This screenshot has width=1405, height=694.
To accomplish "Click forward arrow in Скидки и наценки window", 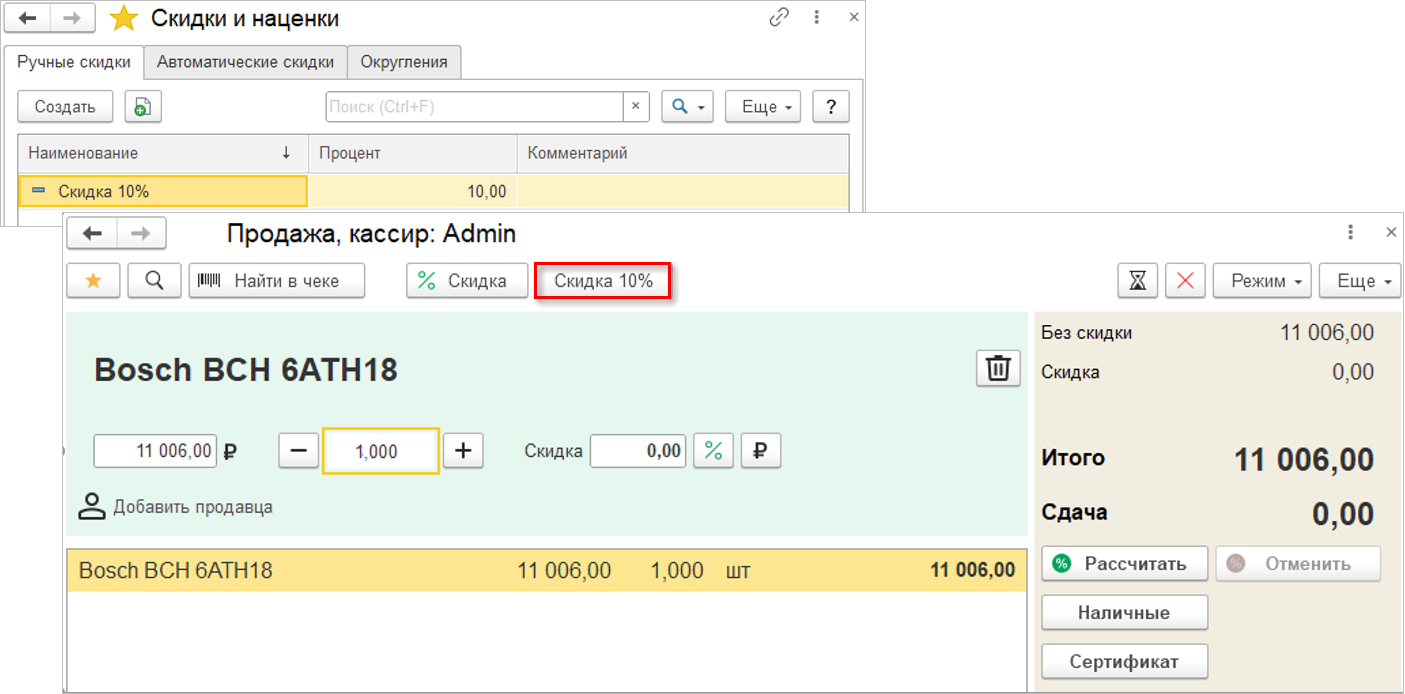I will (72, 18).
